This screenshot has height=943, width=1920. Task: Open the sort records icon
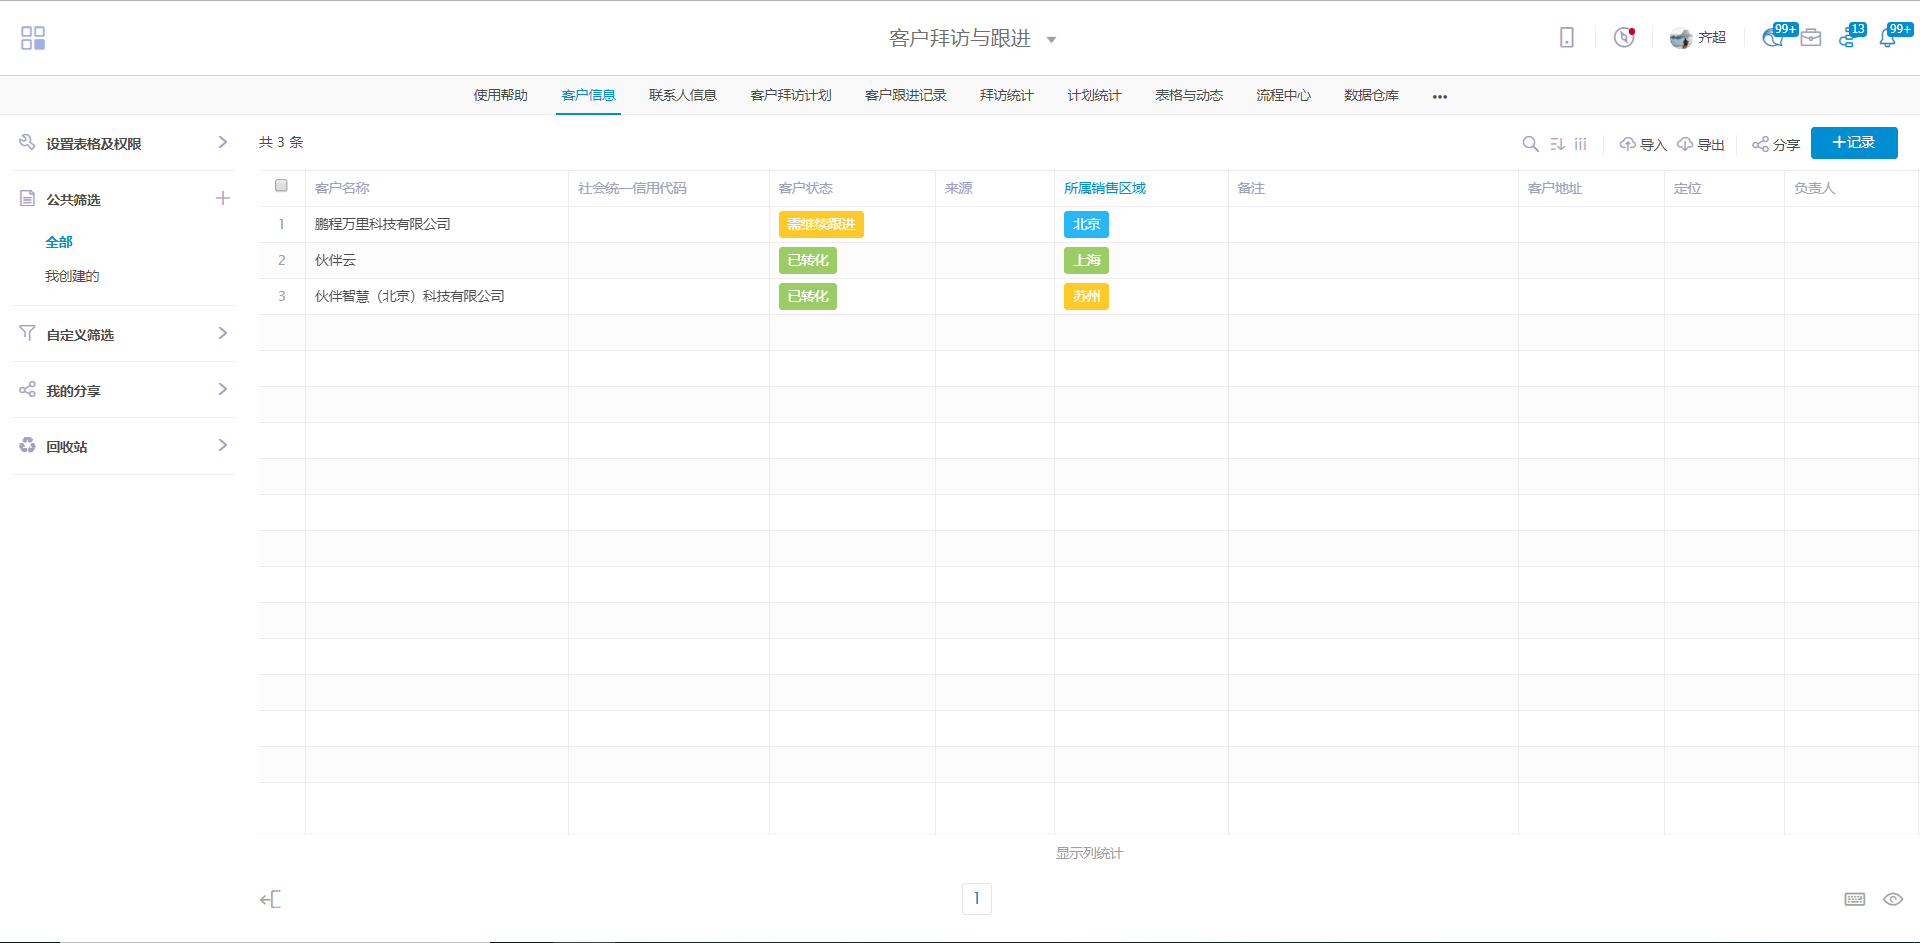(1557, 144)
